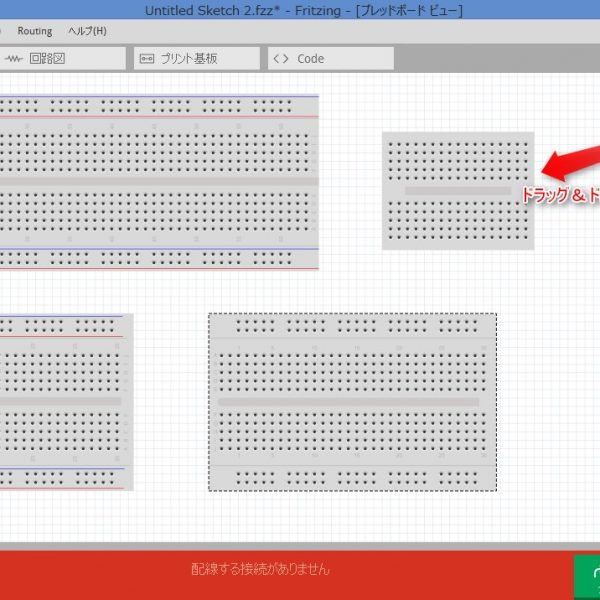Click the gray horizontal scrollbar above the status bar
The width and height of the screenshot is (600, 600).
click(x=300, y=546)
